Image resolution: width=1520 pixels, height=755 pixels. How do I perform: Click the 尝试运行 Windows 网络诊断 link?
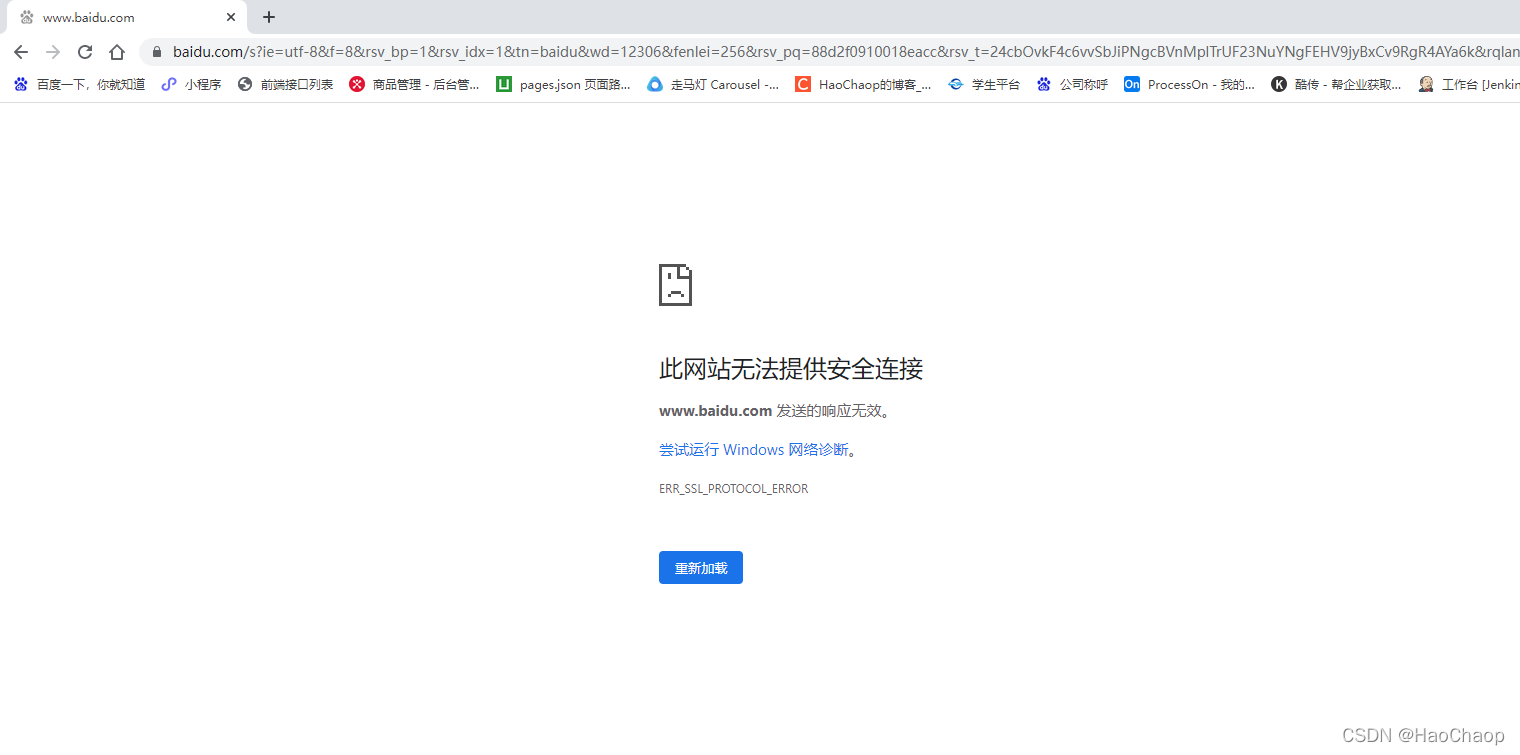[754, 450]
